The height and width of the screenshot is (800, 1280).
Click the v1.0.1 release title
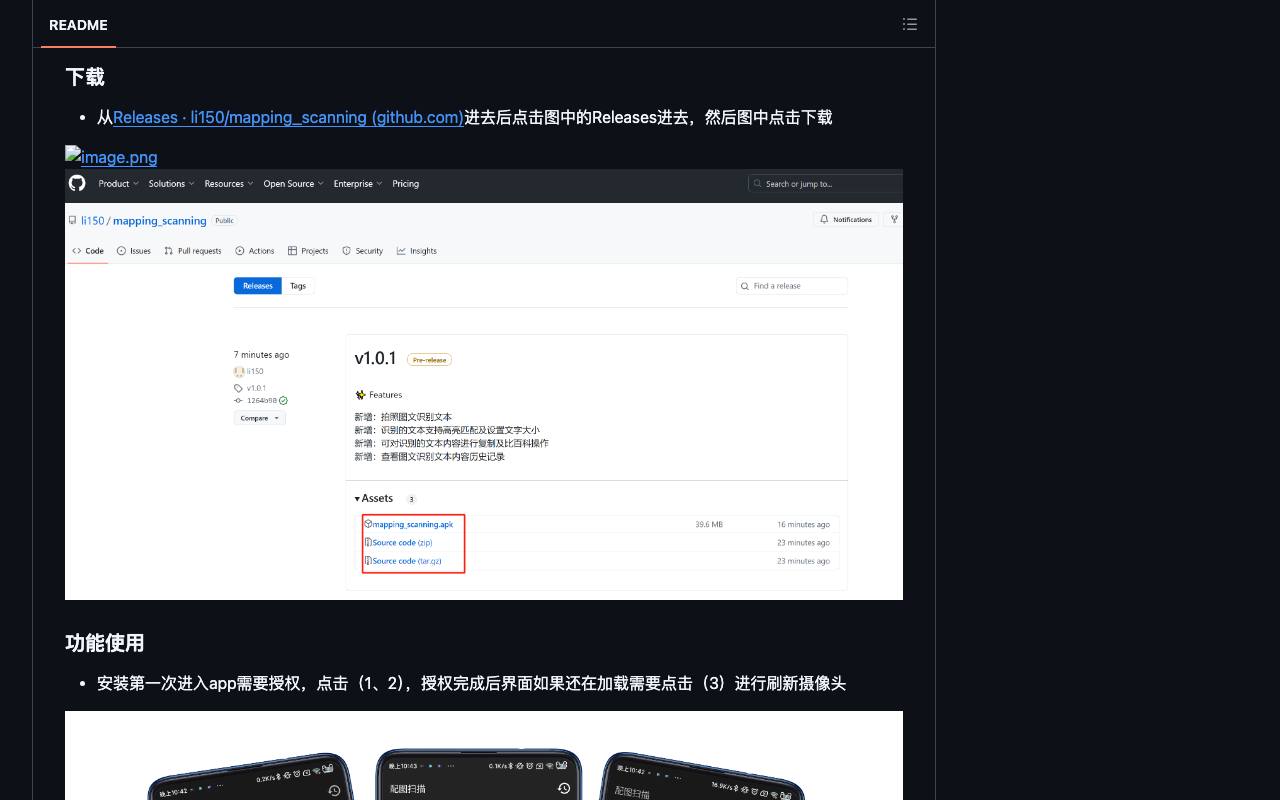click(375, 358)
